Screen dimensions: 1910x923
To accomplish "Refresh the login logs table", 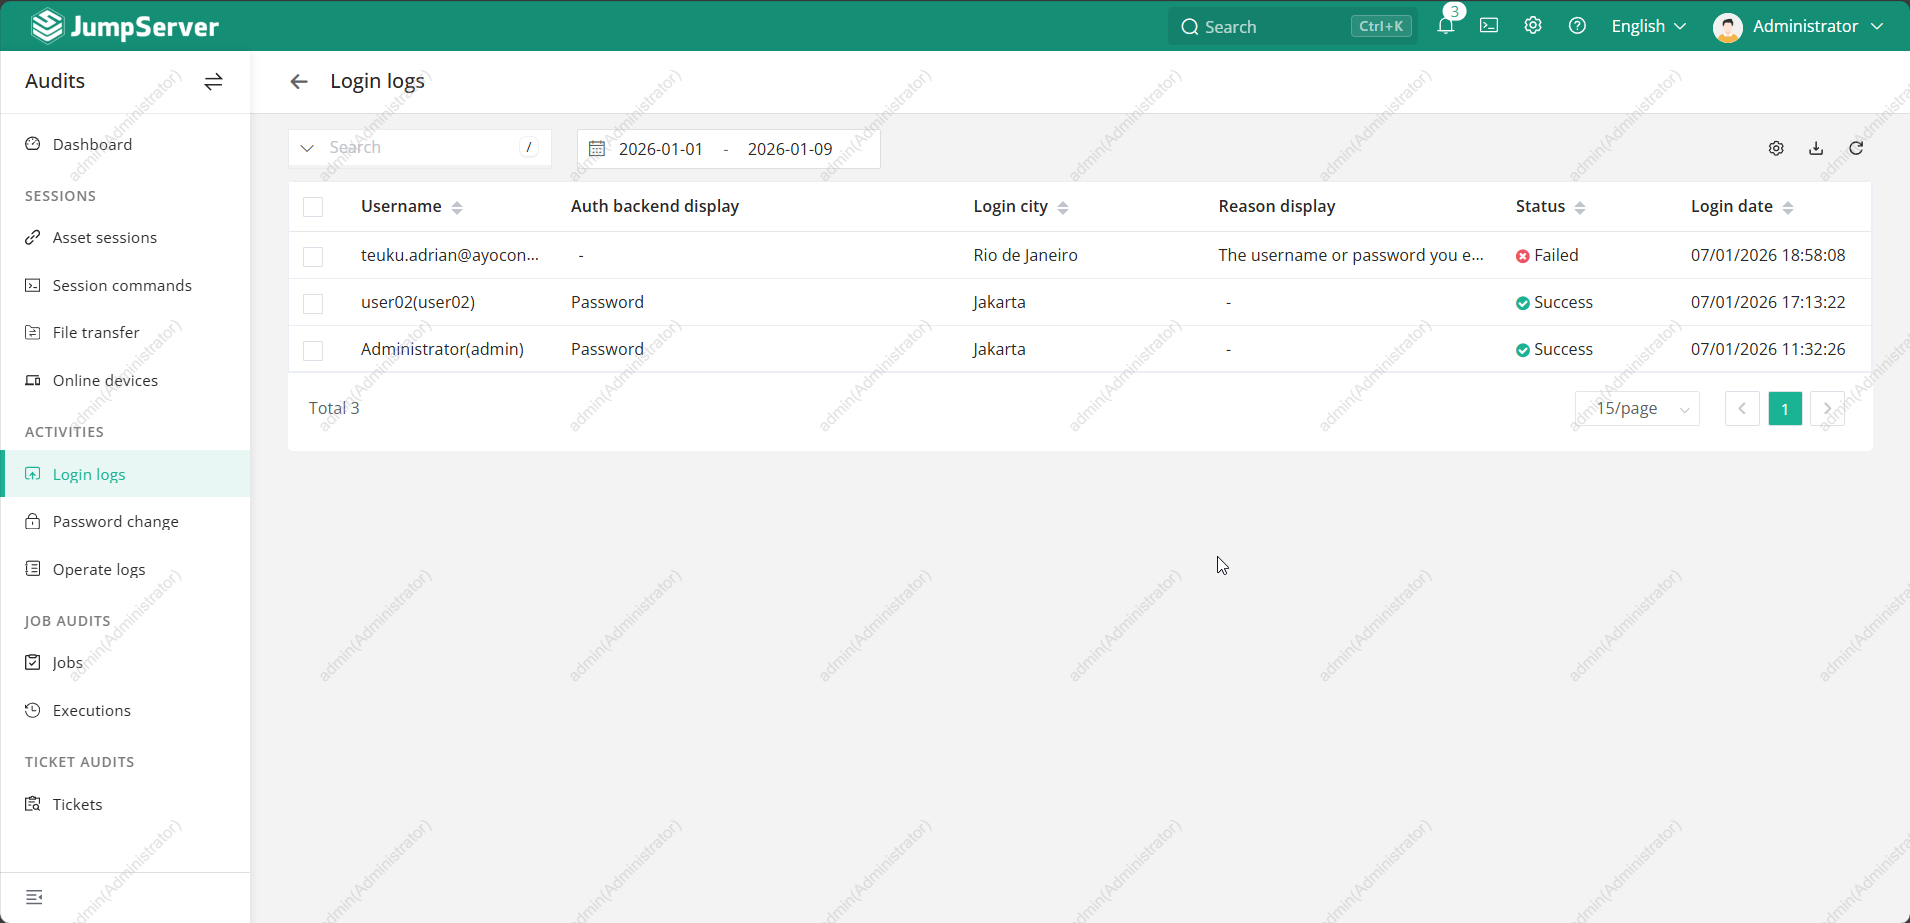I will (1856, 148).
